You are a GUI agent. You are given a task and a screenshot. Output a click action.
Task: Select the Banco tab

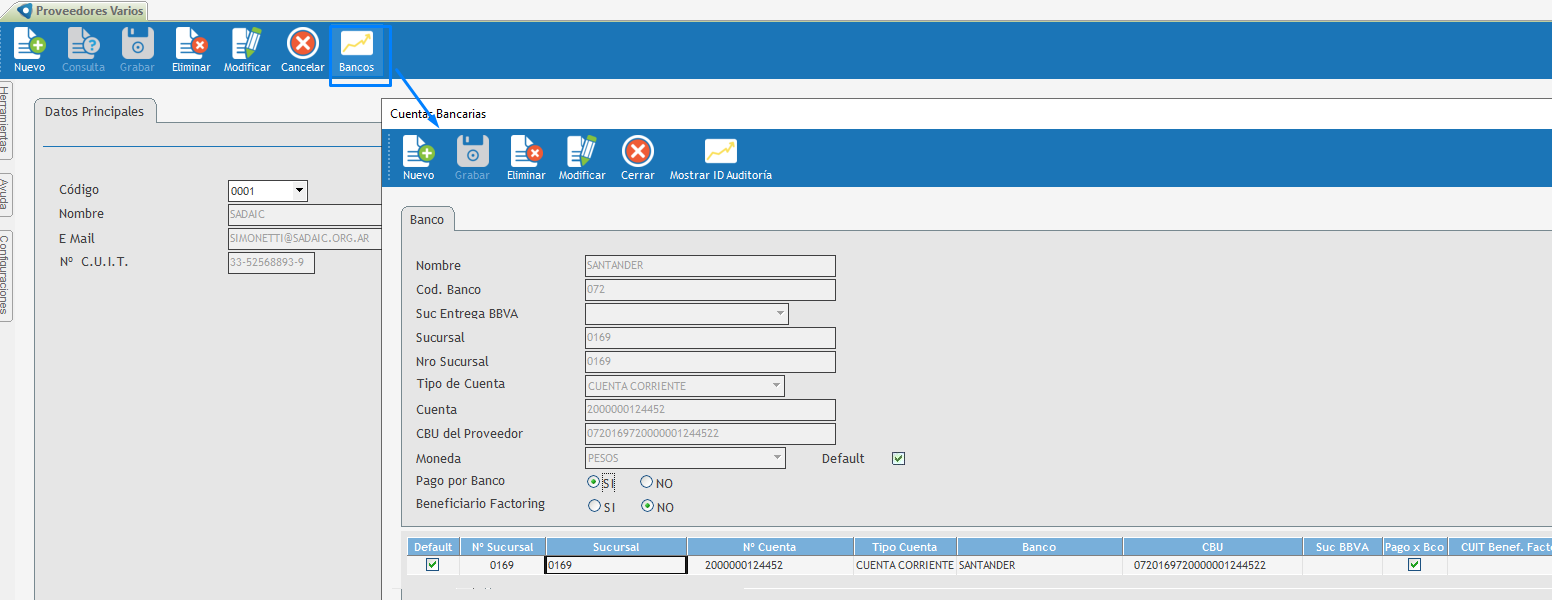(x=427, y=219)
